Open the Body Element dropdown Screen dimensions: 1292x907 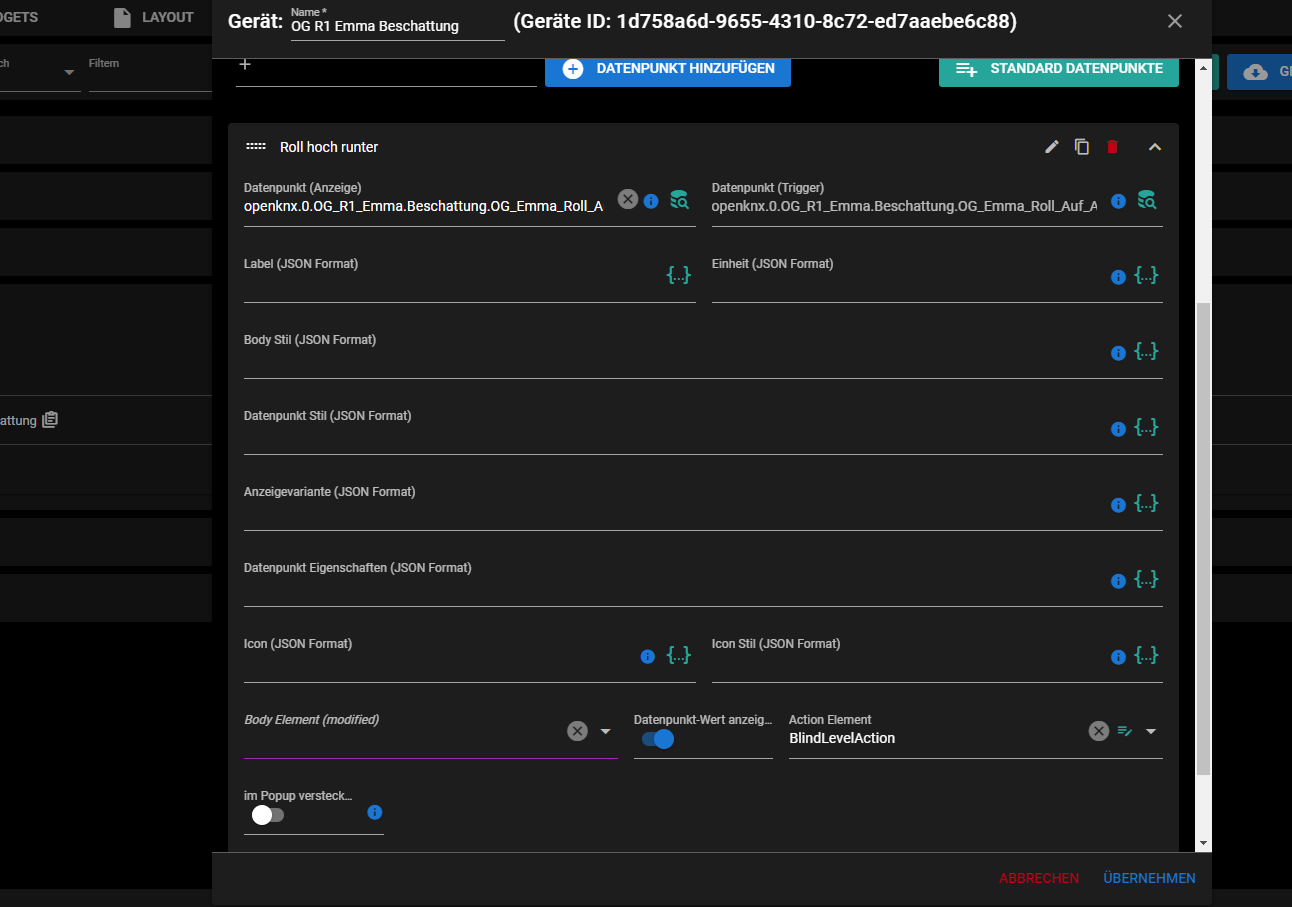605,732
